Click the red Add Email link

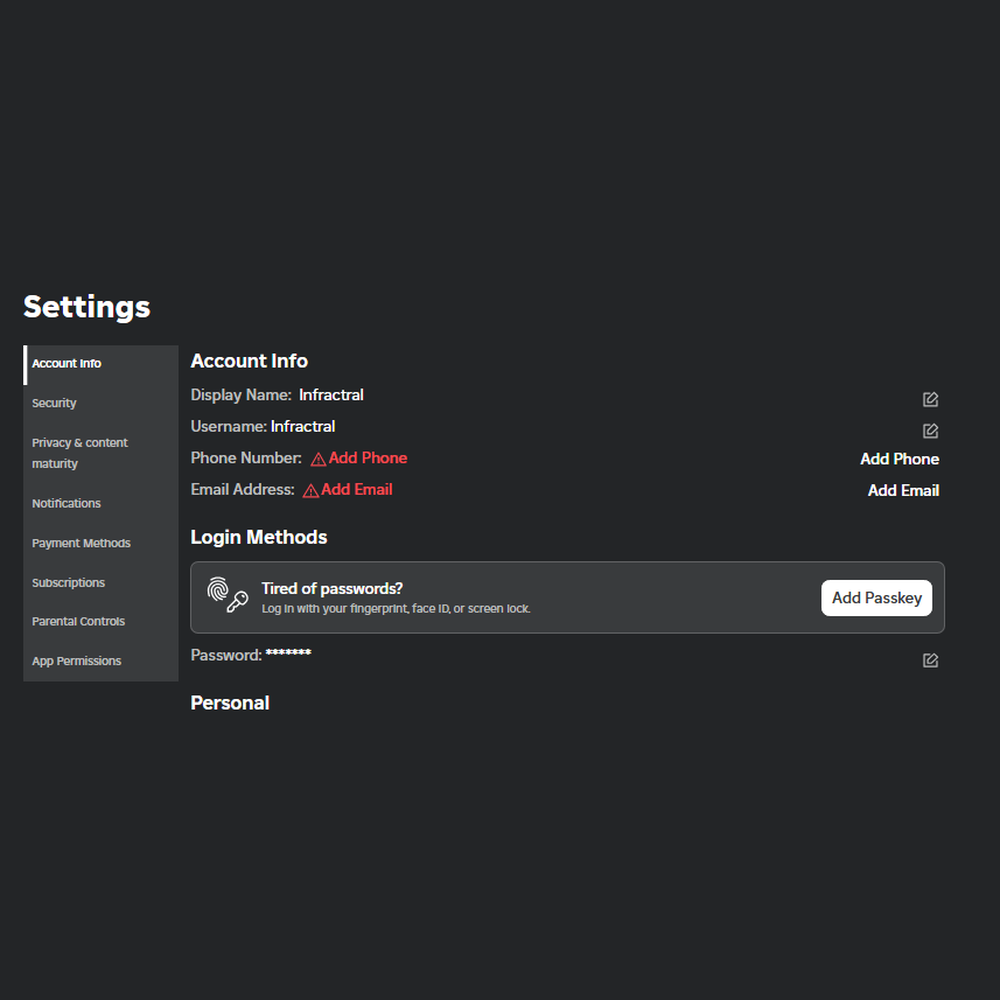coord(357,489)
